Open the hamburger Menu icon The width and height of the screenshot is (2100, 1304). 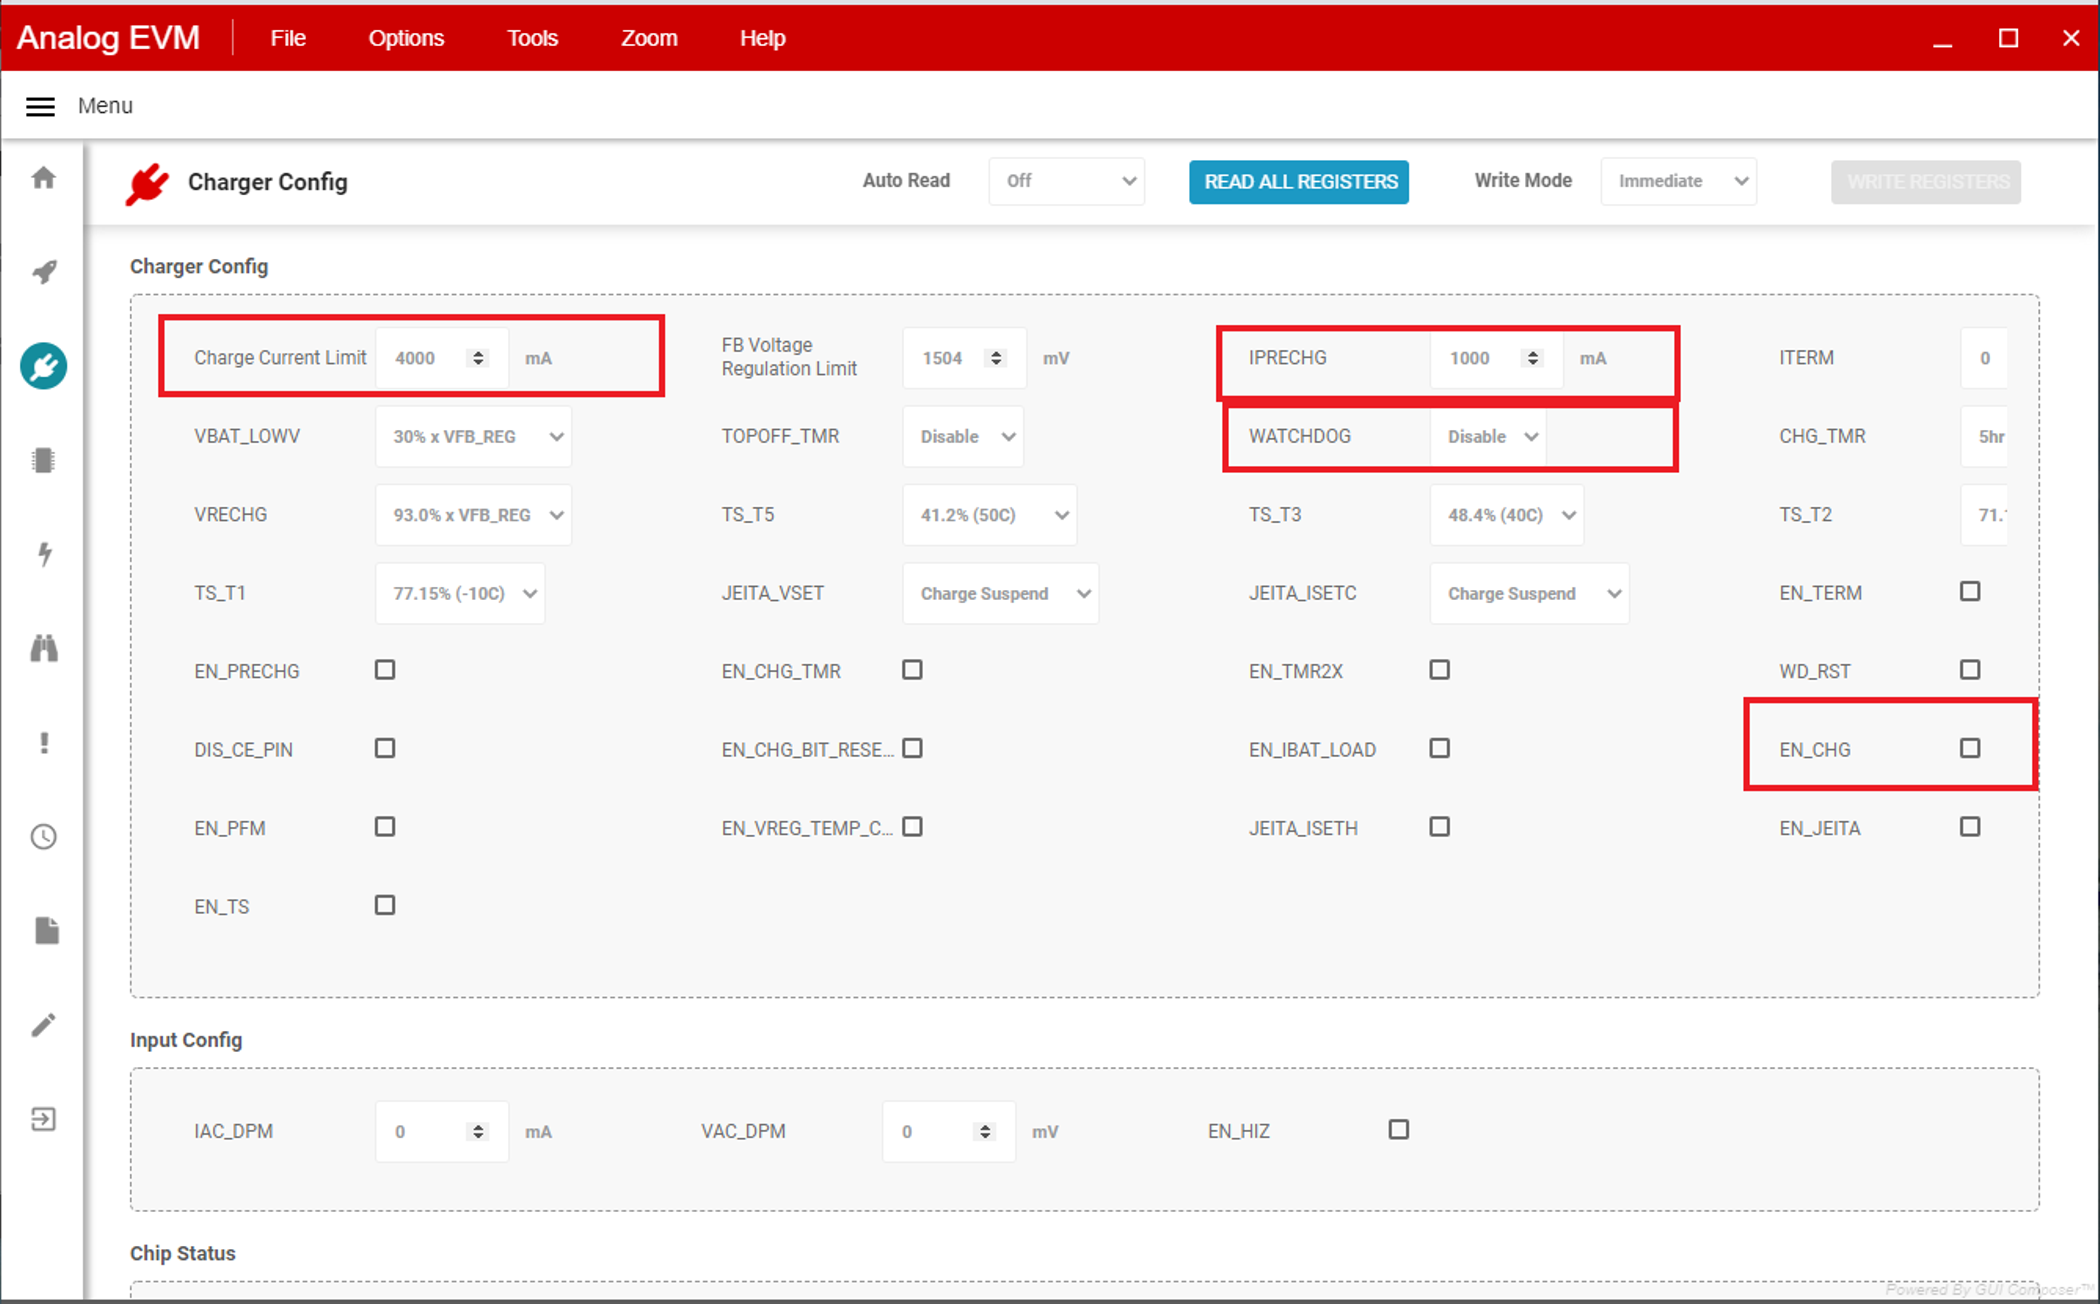(x=40, y=106)
